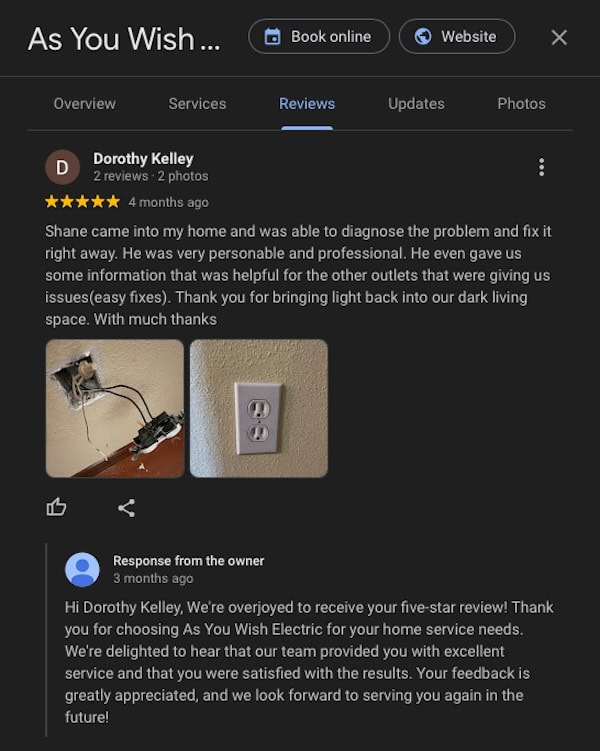This screenshot has height=751, width=600.
Task: Open the Photos tab
Action: (521, 103)
